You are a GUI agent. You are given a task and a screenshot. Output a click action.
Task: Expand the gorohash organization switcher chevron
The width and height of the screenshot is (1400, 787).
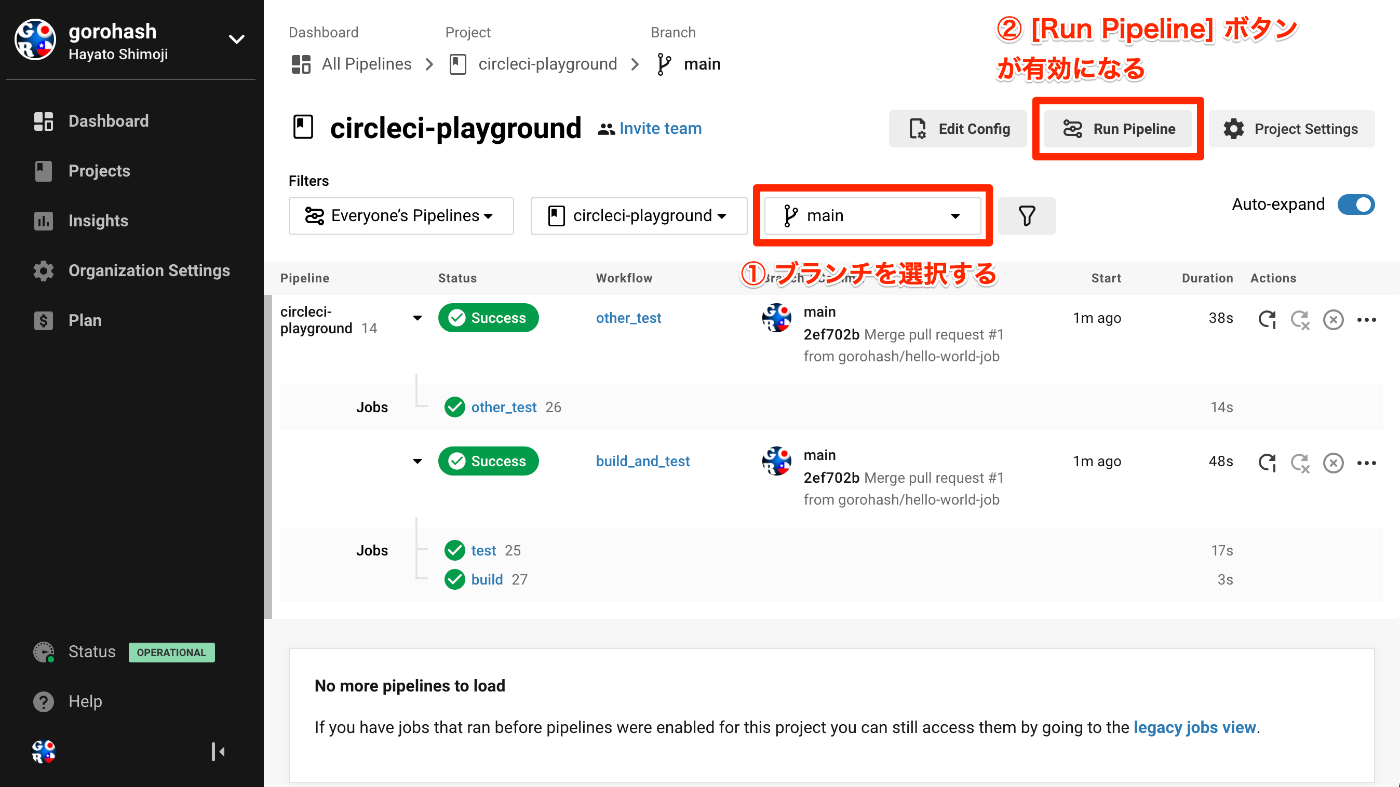click(237, 40)
